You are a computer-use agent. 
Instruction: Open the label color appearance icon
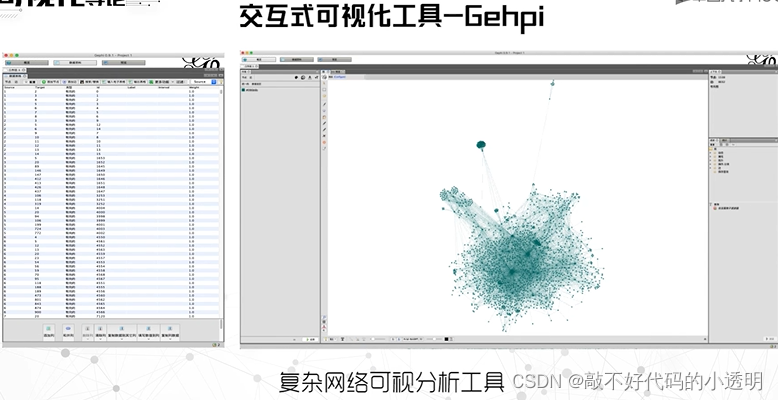310,77
